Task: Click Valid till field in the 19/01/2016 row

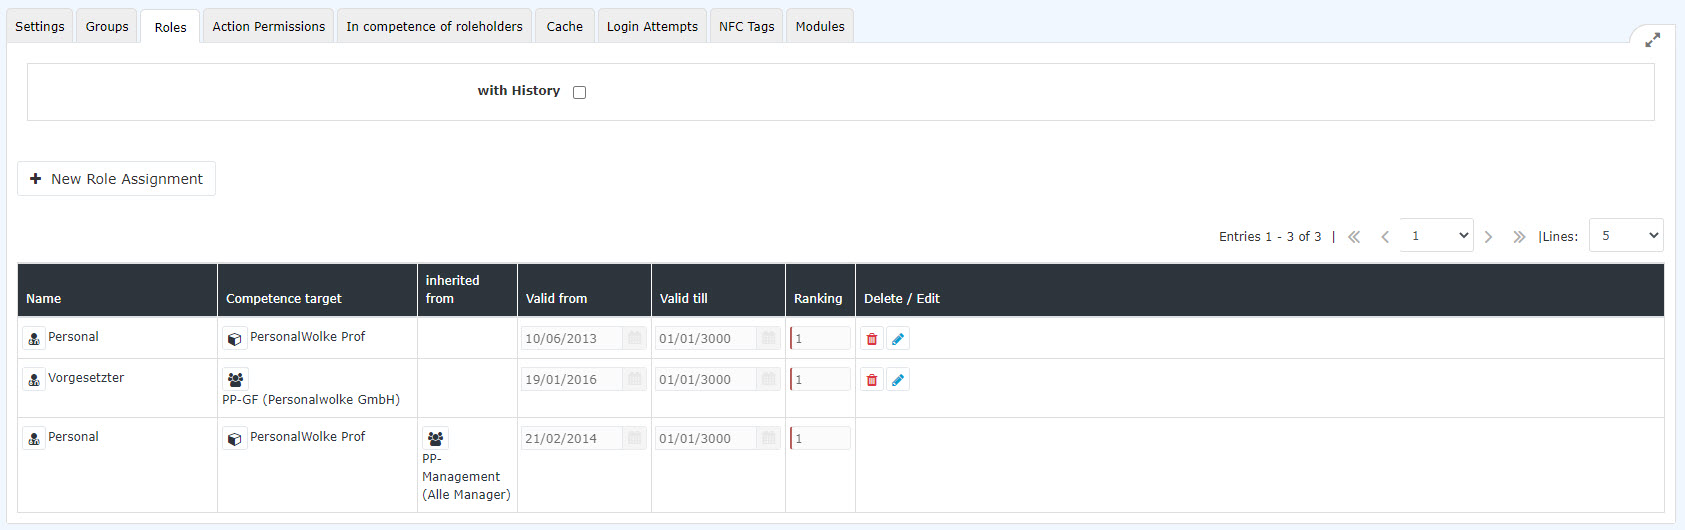Action: pyautogui.click(x=706, y=379)
